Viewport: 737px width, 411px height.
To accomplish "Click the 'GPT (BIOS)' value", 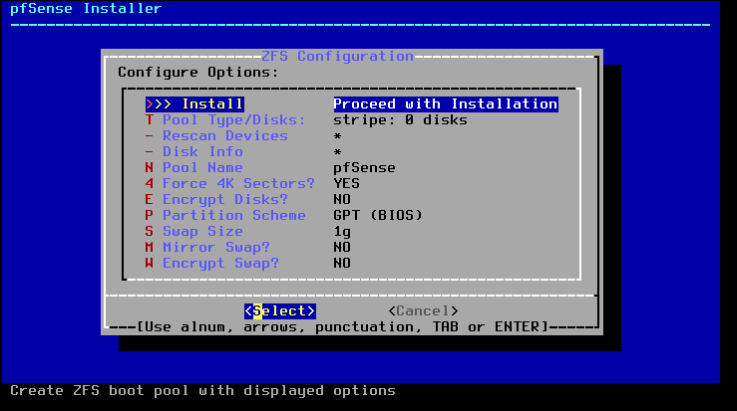I will [378, 216].
